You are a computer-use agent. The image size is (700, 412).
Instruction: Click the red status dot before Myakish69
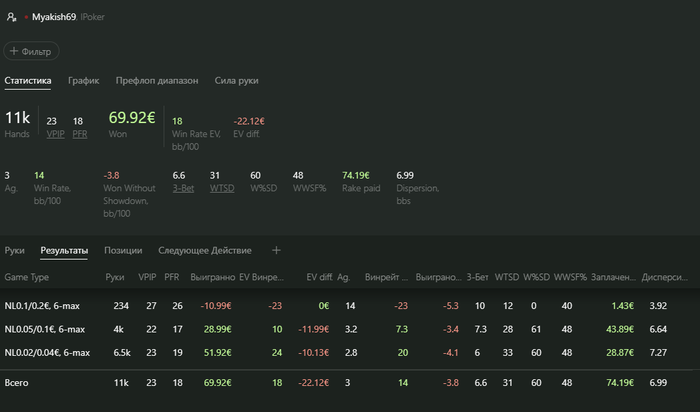tap(26, 18)
